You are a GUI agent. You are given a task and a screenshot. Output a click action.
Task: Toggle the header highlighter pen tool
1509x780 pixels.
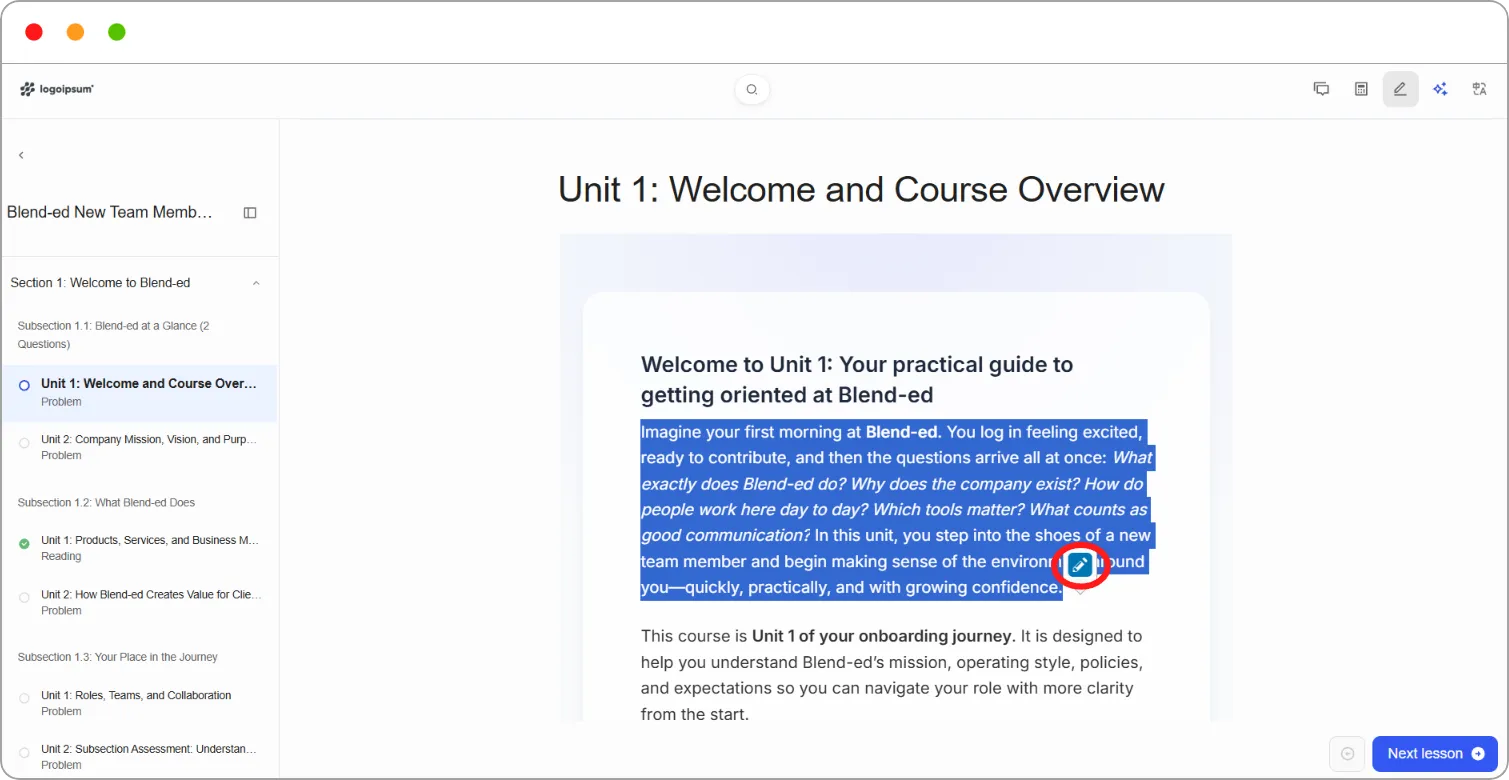point(1400,89)
